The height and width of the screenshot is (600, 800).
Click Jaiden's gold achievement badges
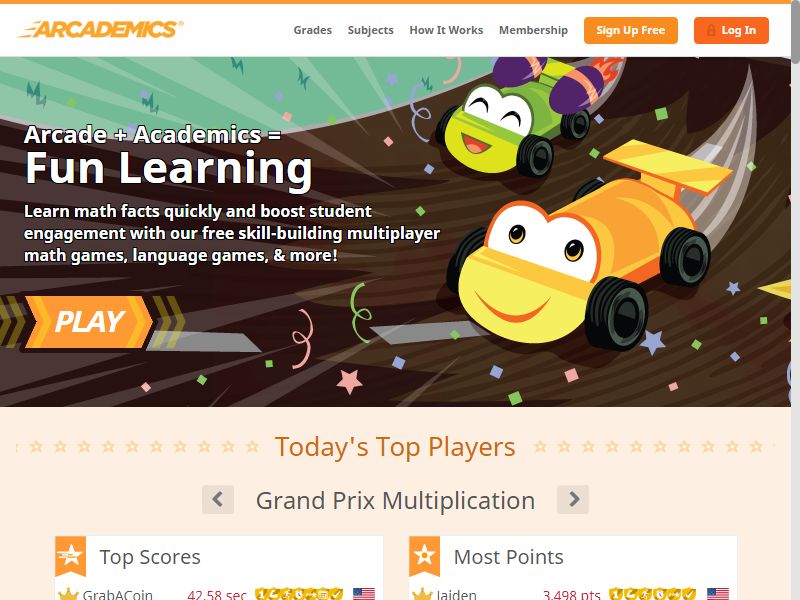(x=653, y=594)
